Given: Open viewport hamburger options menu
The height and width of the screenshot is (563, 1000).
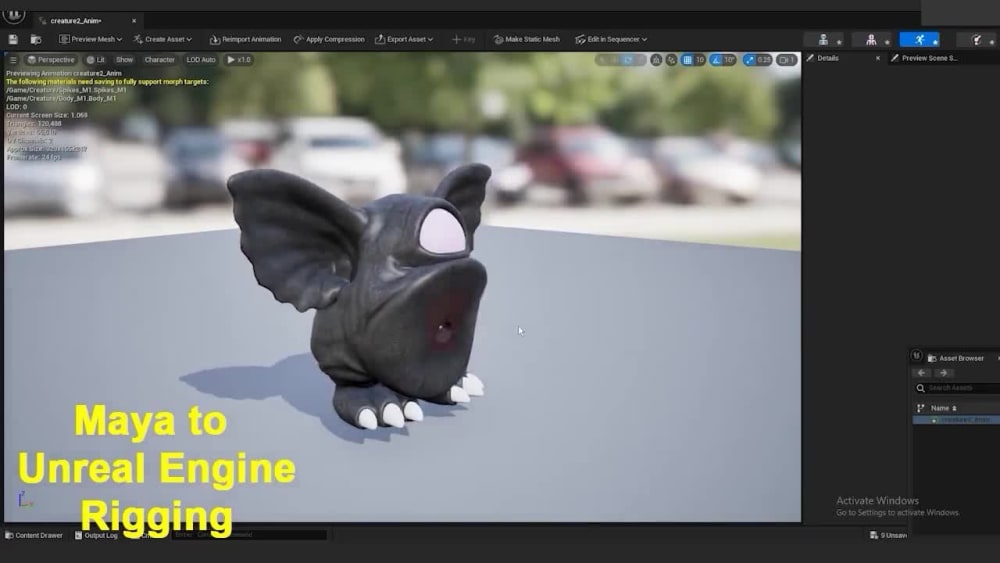Looking at the screenshot, I should coord(13,60).
